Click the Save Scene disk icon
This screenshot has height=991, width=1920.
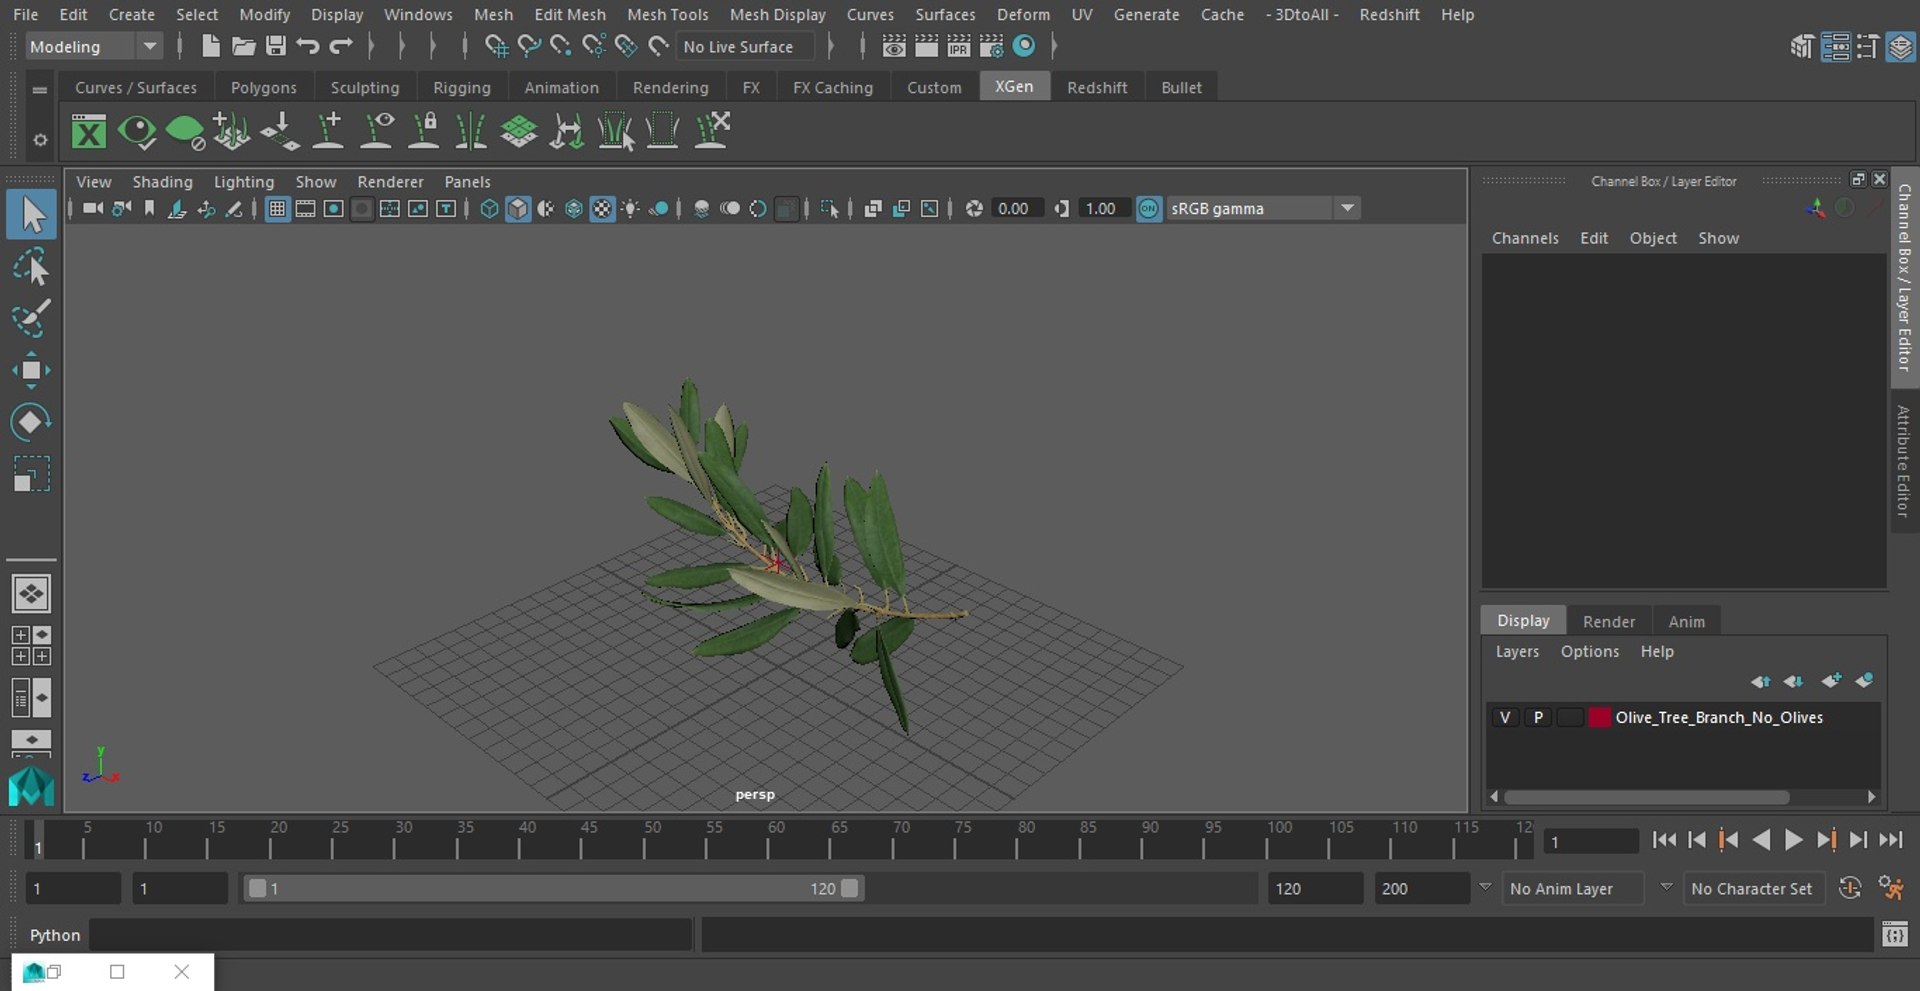point(275,46)
